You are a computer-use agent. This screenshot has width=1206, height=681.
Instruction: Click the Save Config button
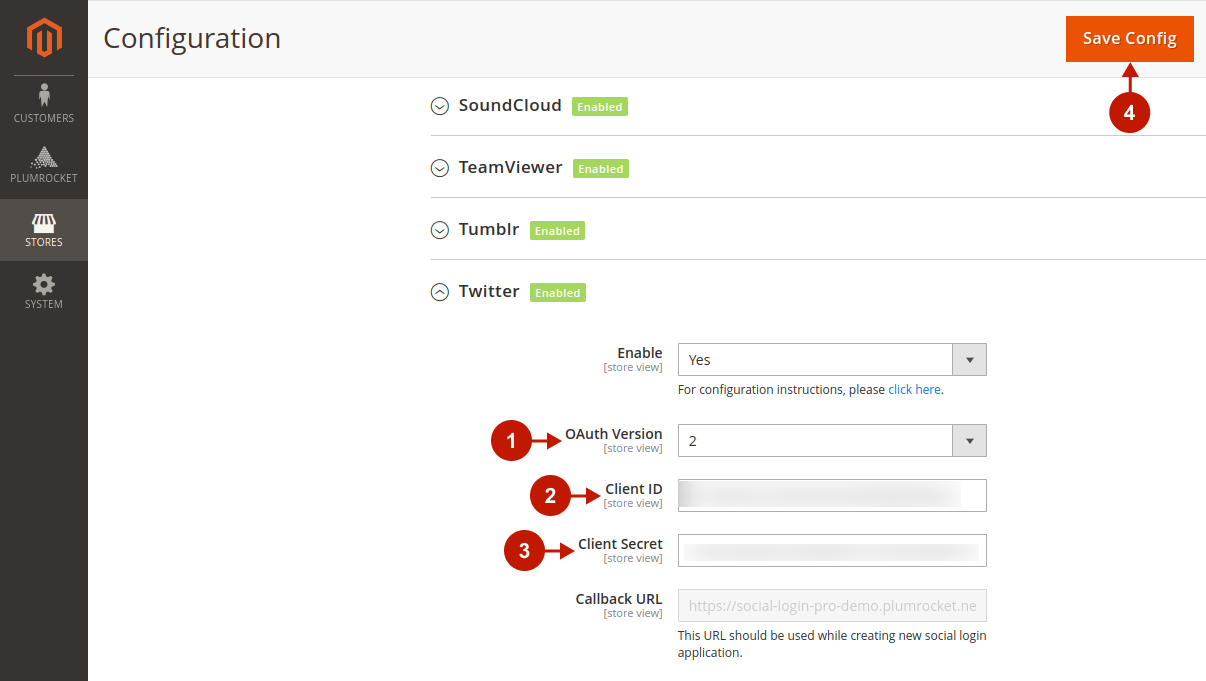(x=1130, y=39)
